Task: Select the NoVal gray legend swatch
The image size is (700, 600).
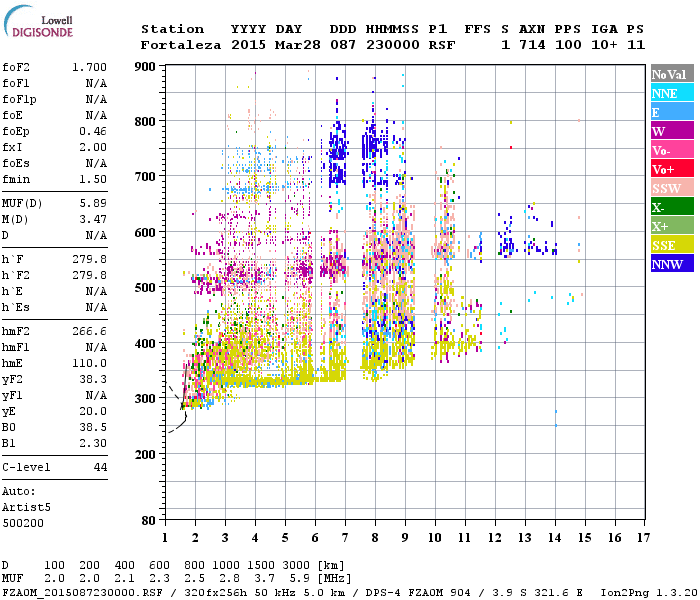Action: pos(672,74)
